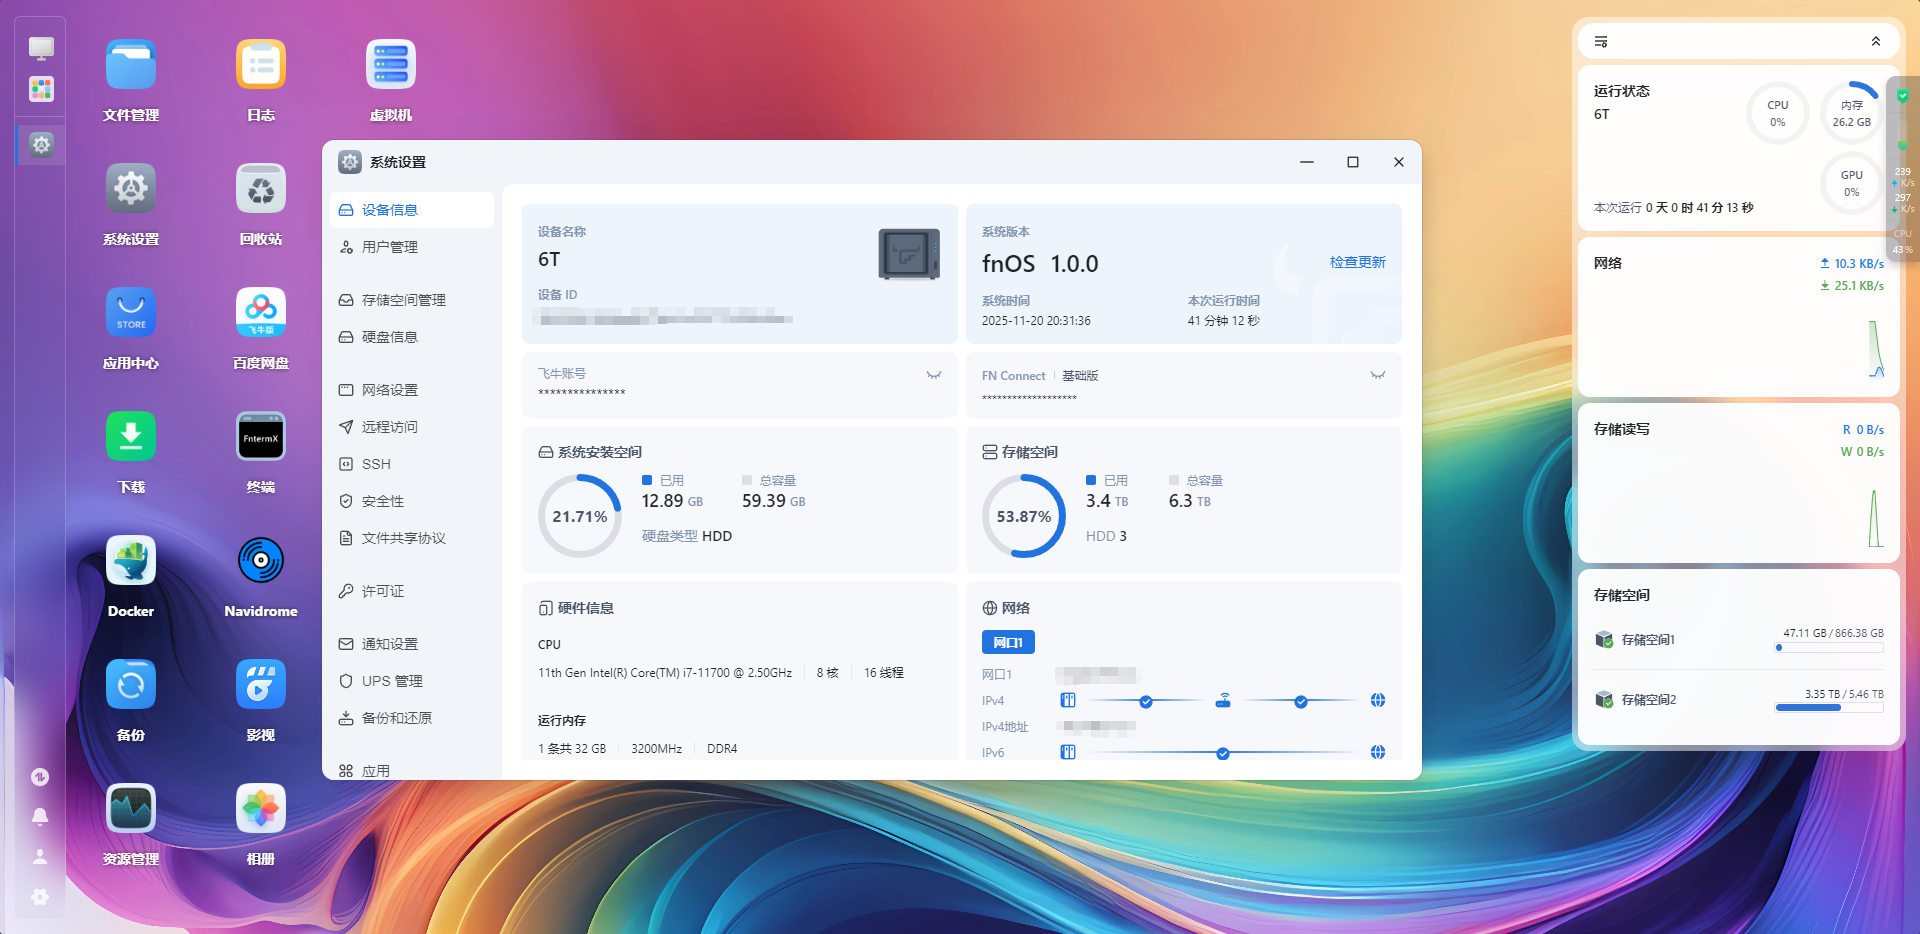Click the NAS device thumbnail image

click(909, 254)
